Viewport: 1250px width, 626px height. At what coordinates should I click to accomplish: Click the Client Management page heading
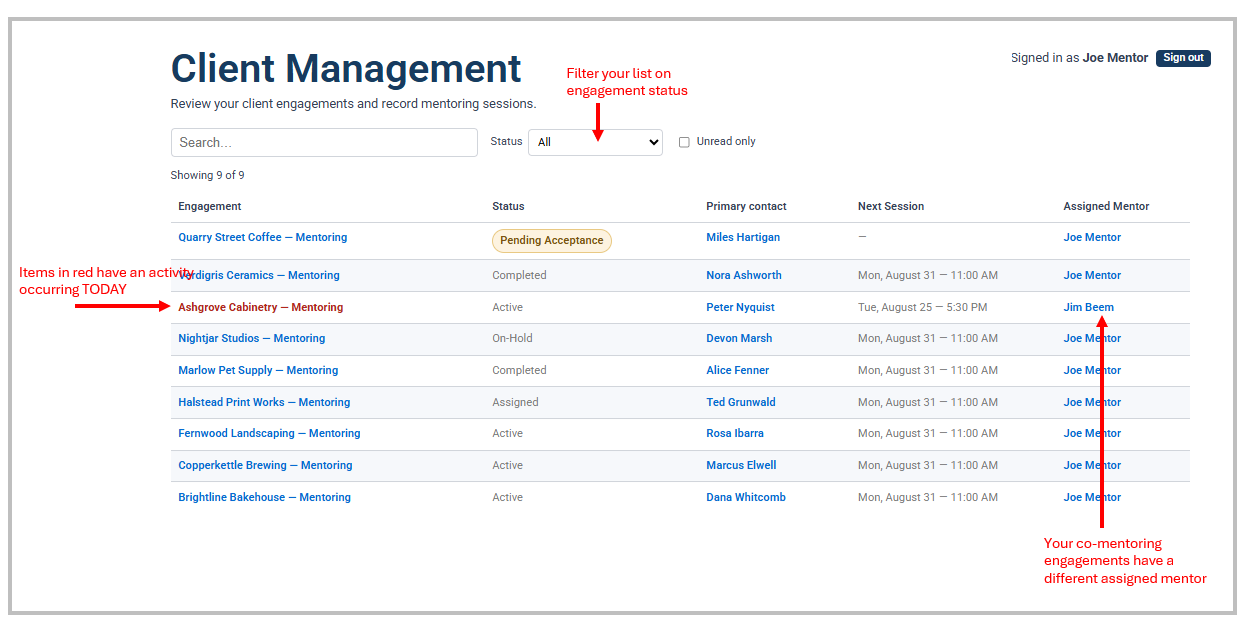(x=346, y=69)
